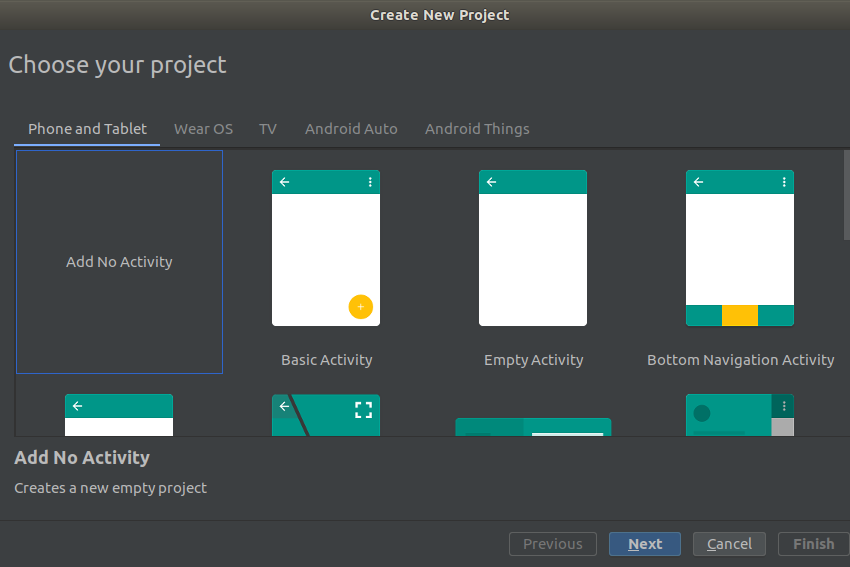Viewport: 850px width, 567px height.
Task: Open the Android Auto tab
Action: (351, 129)
